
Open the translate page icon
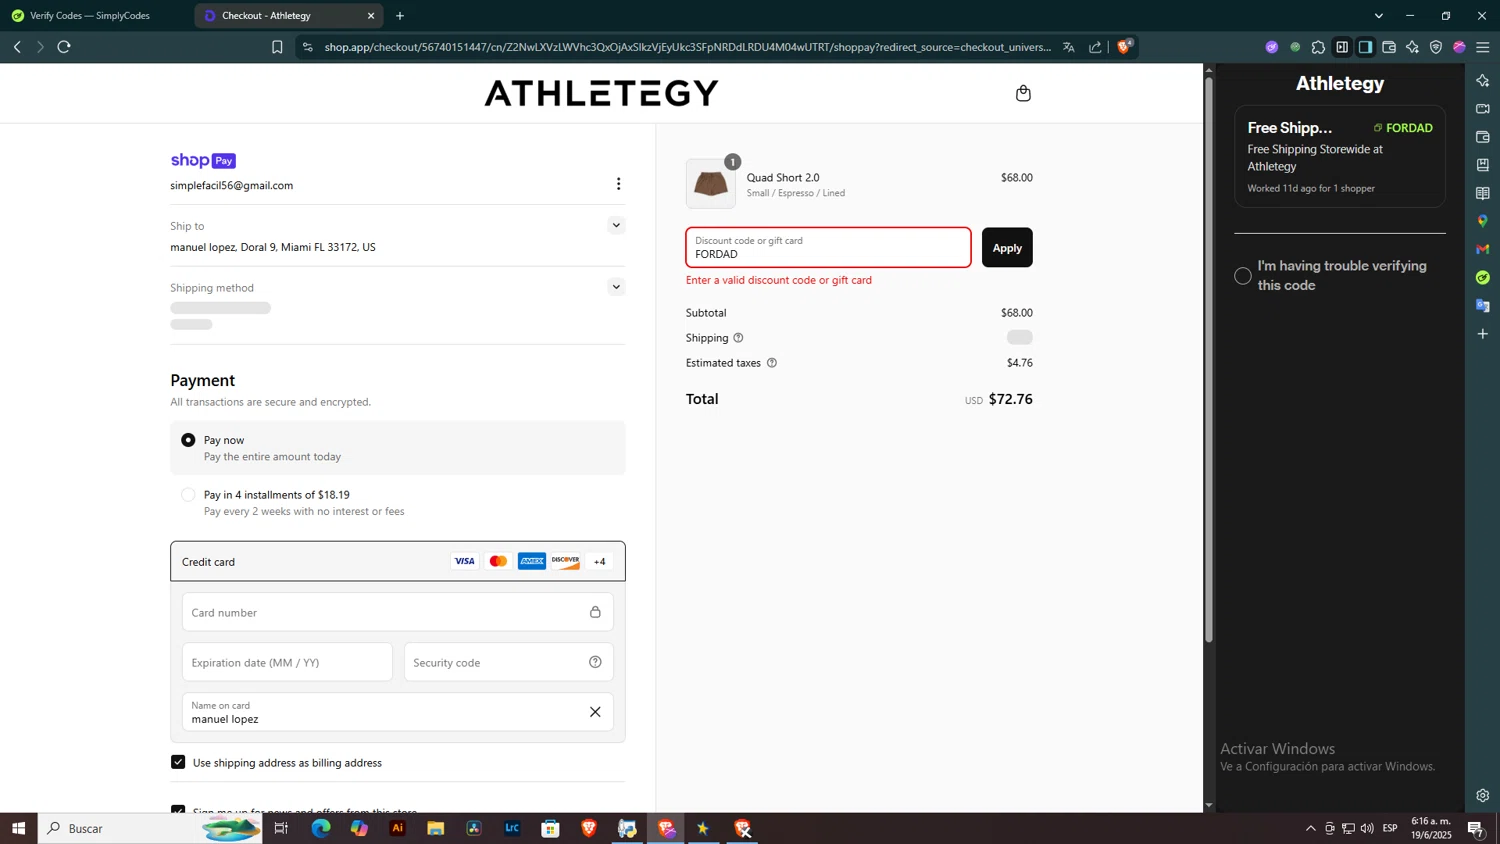(1069, 47)
